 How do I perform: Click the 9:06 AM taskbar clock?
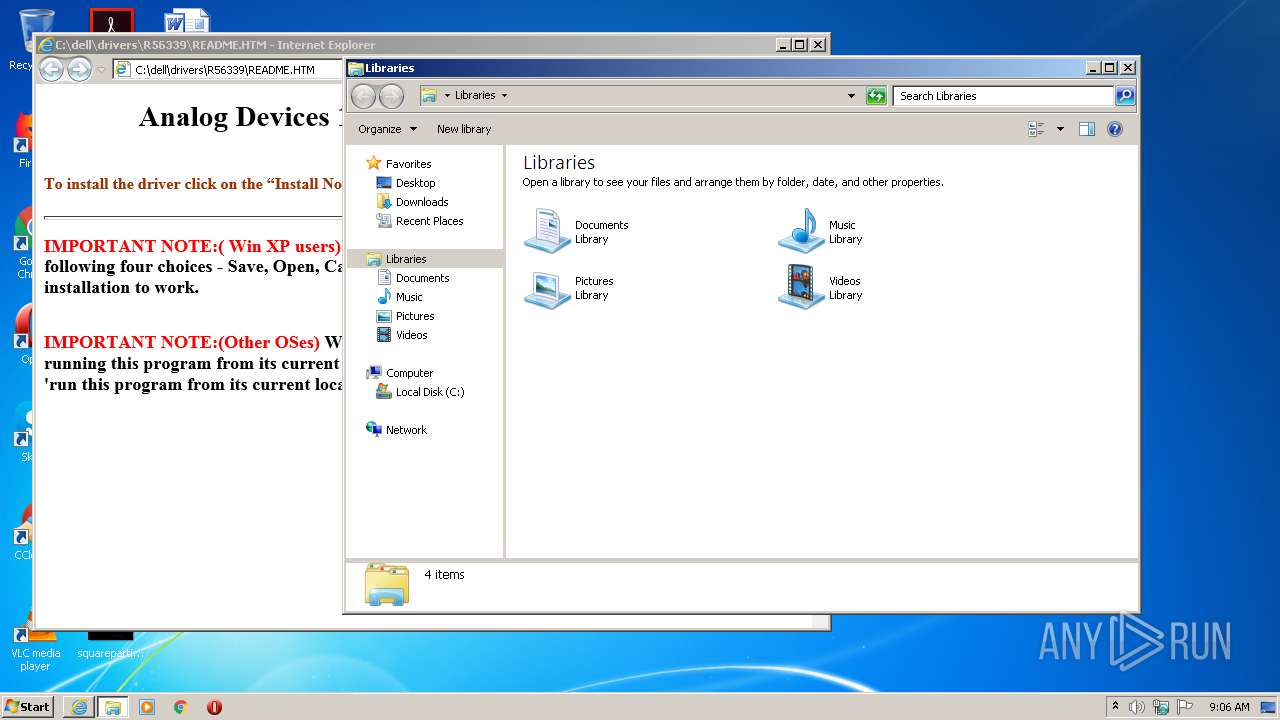pos(1229,707)
